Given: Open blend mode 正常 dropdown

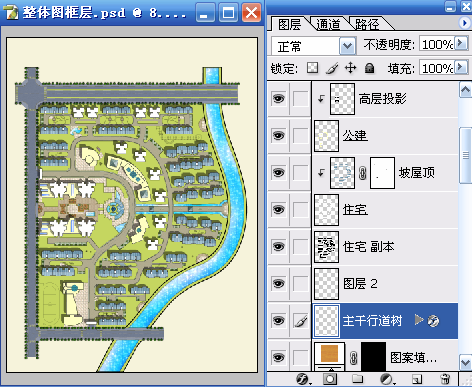Looking at the screenshot, I should (347, 46).
